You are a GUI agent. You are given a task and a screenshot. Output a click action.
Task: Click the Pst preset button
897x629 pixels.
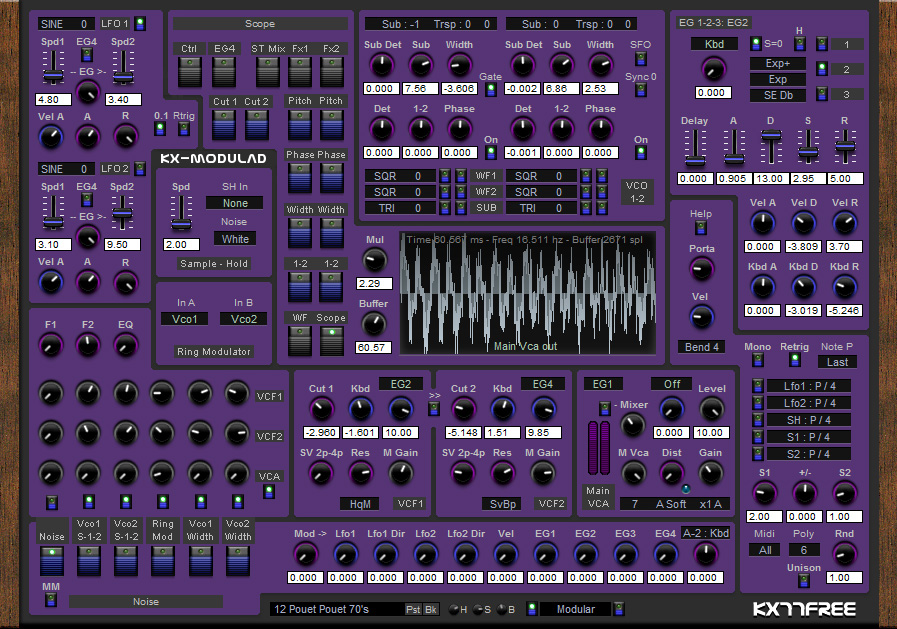pyautogui.click(x=413, y=610)
